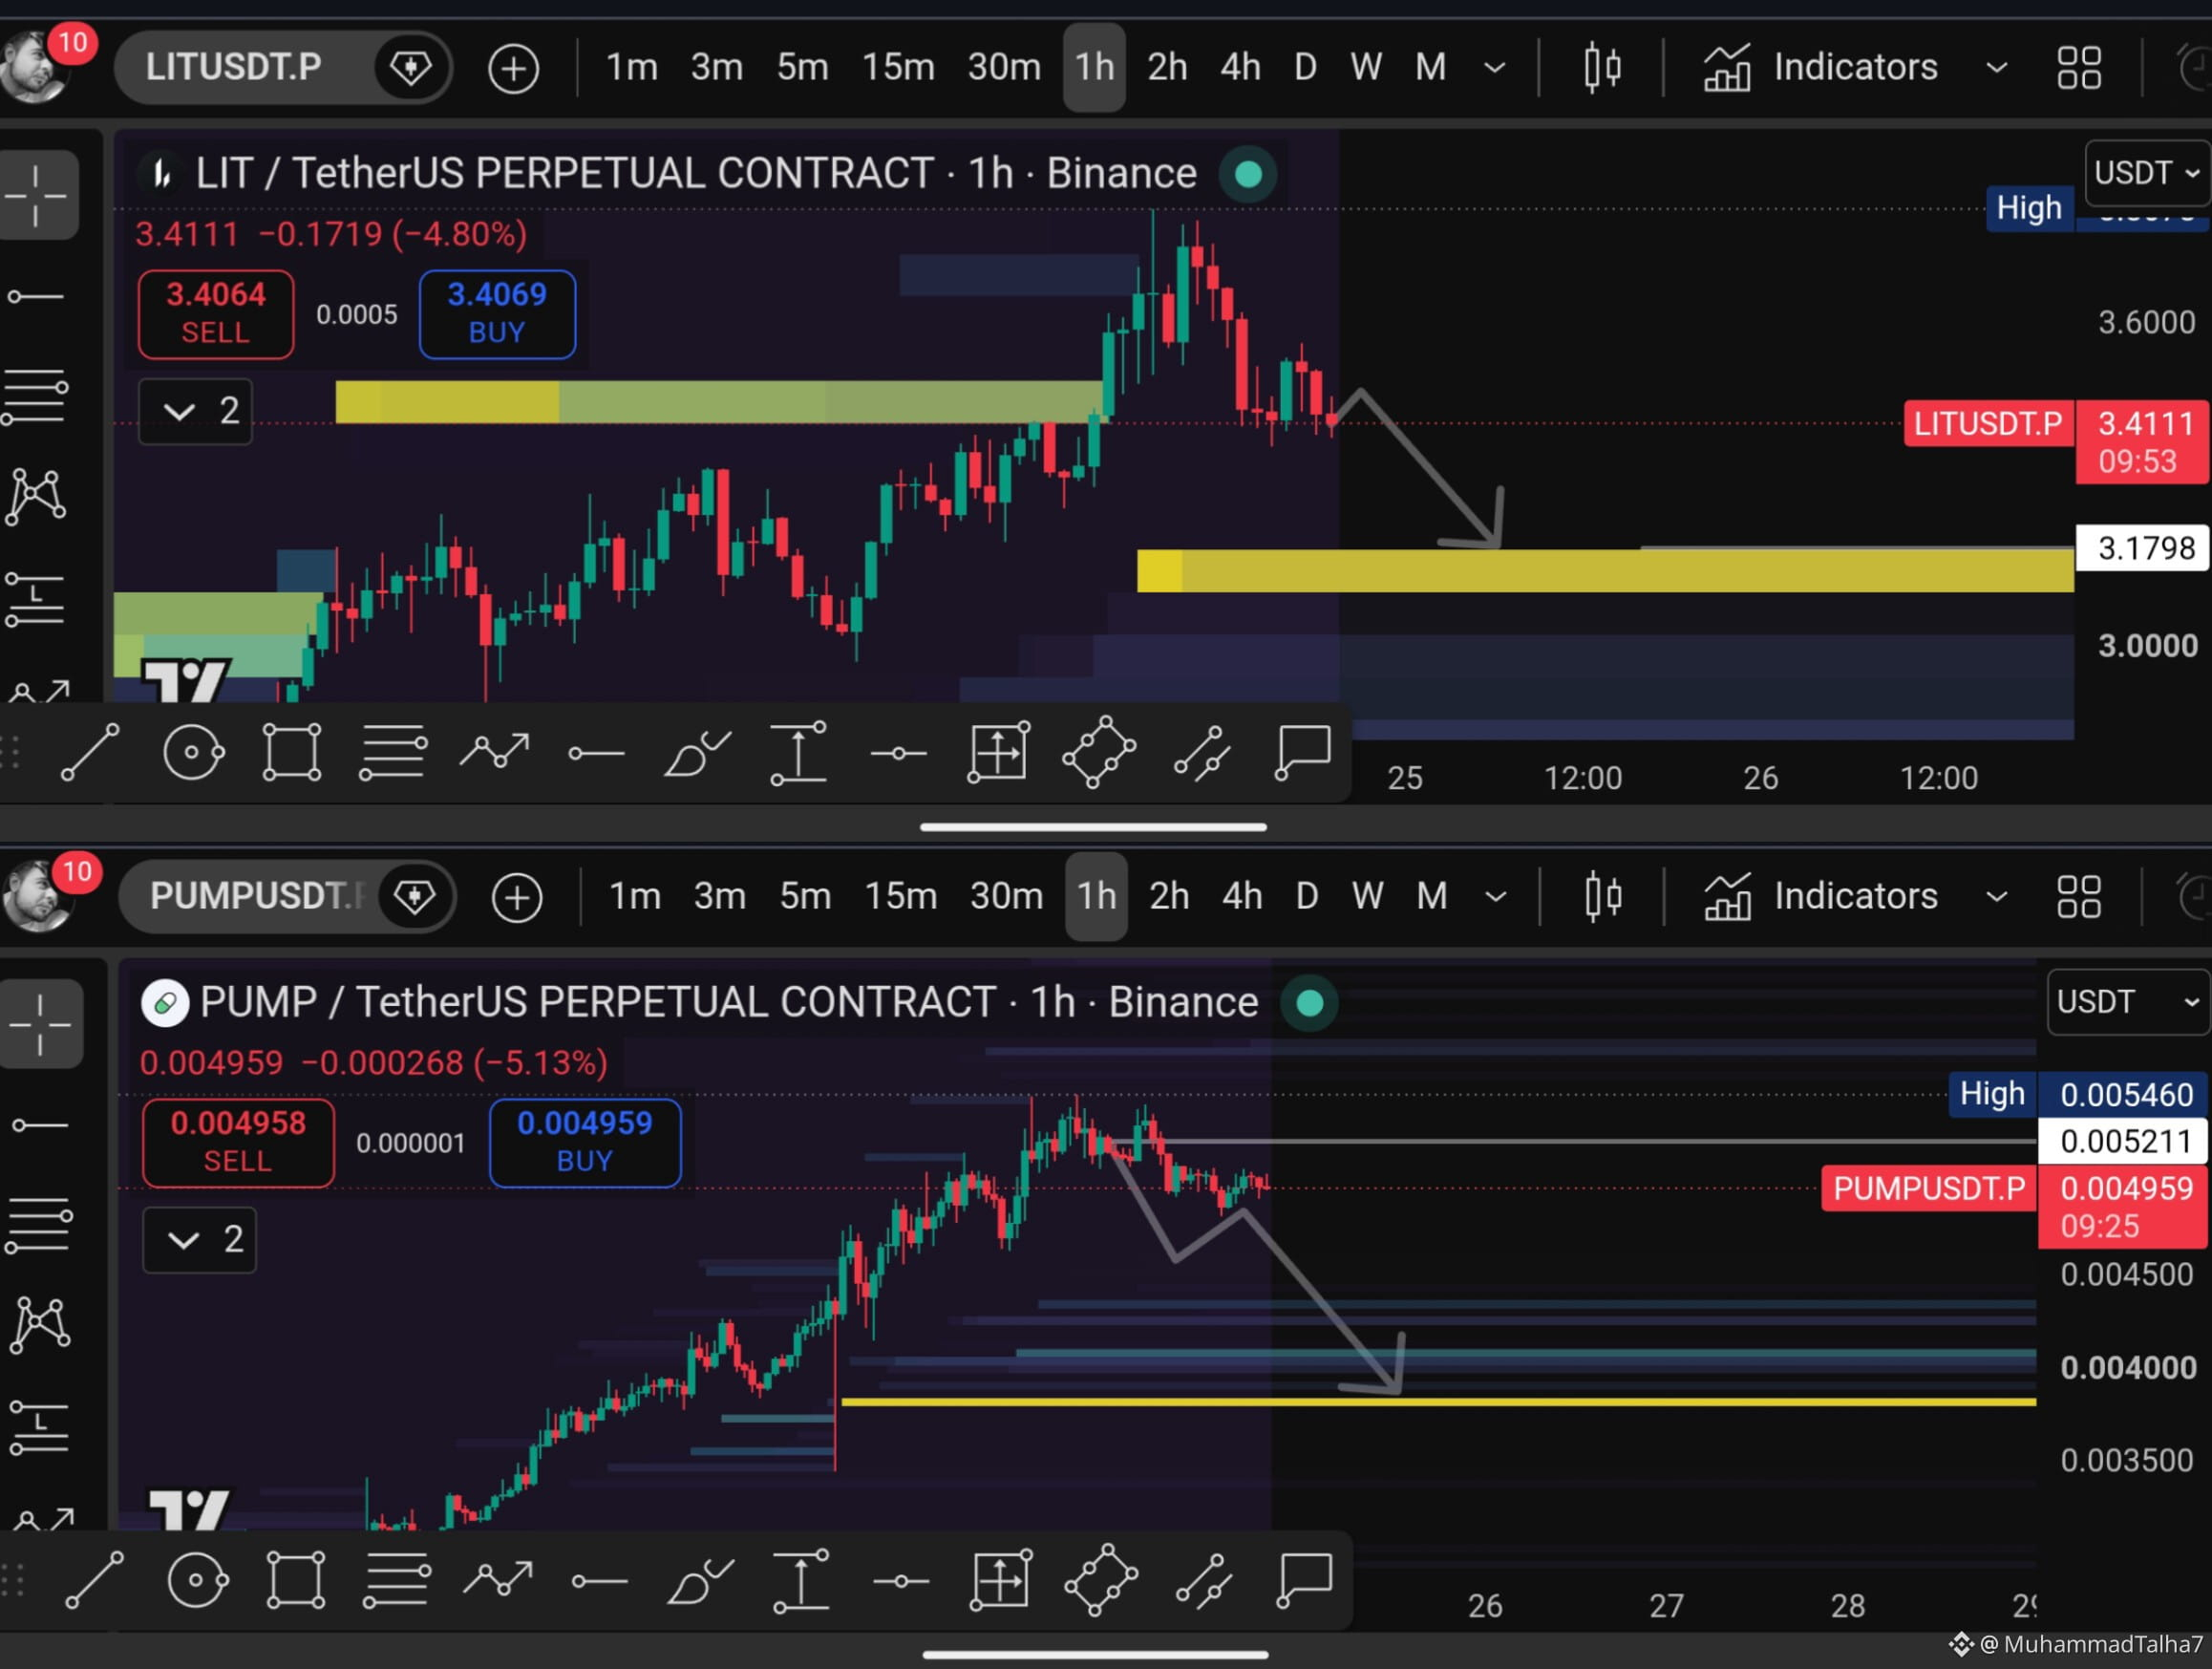Select long position tool in LIT left sidebar
The width and height of the screenshot is (2212, 1669).
pyautogui.click(x=36, y=599)
